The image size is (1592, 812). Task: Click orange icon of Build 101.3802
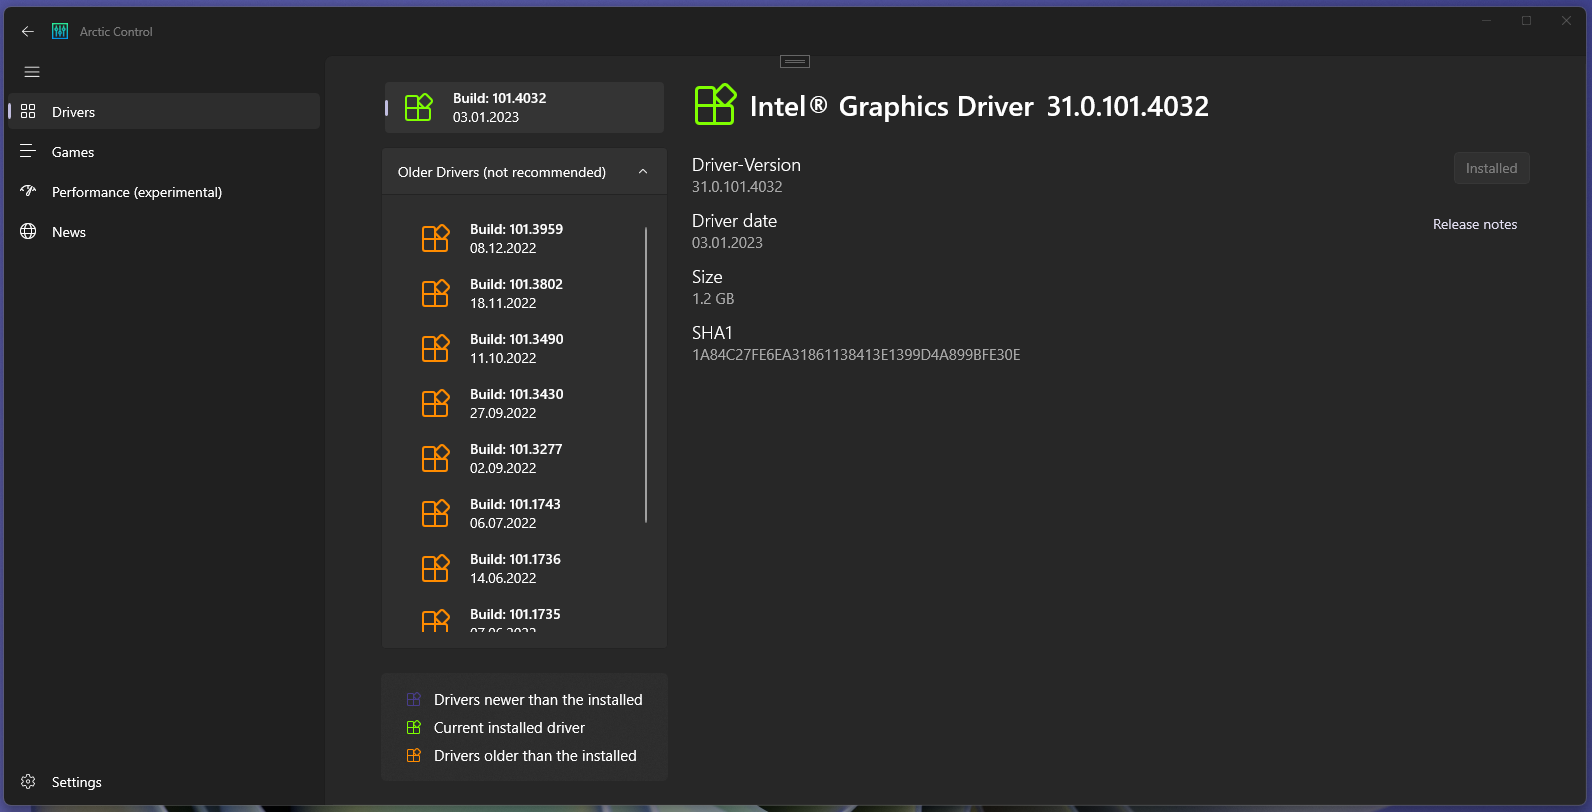[x=435, y=293]
